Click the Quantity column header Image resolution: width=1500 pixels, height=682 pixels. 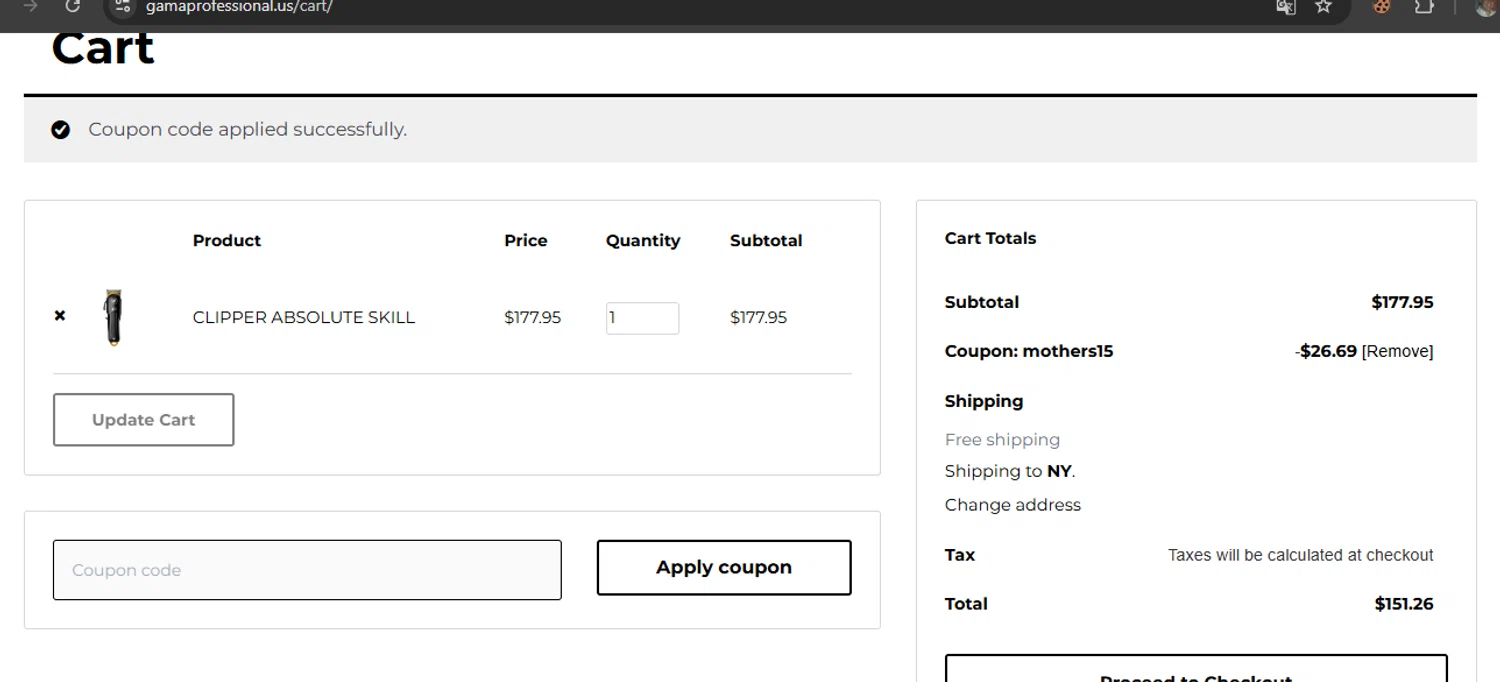click(643, 241)
